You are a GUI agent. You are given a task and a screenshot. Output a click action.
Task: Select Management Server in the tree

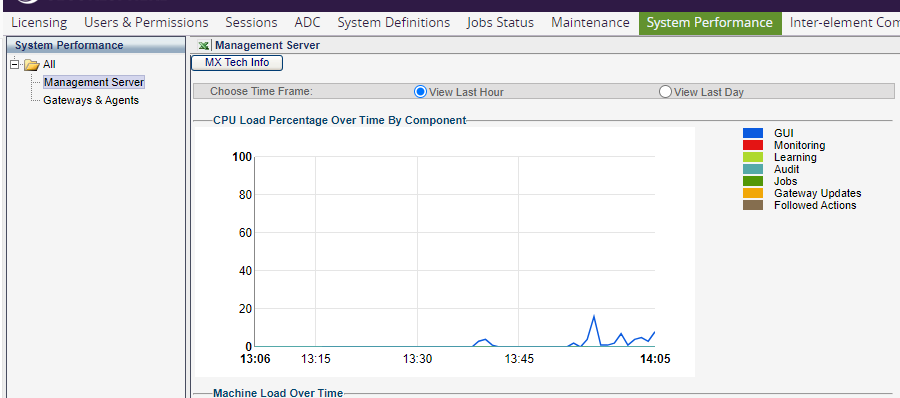94,82
